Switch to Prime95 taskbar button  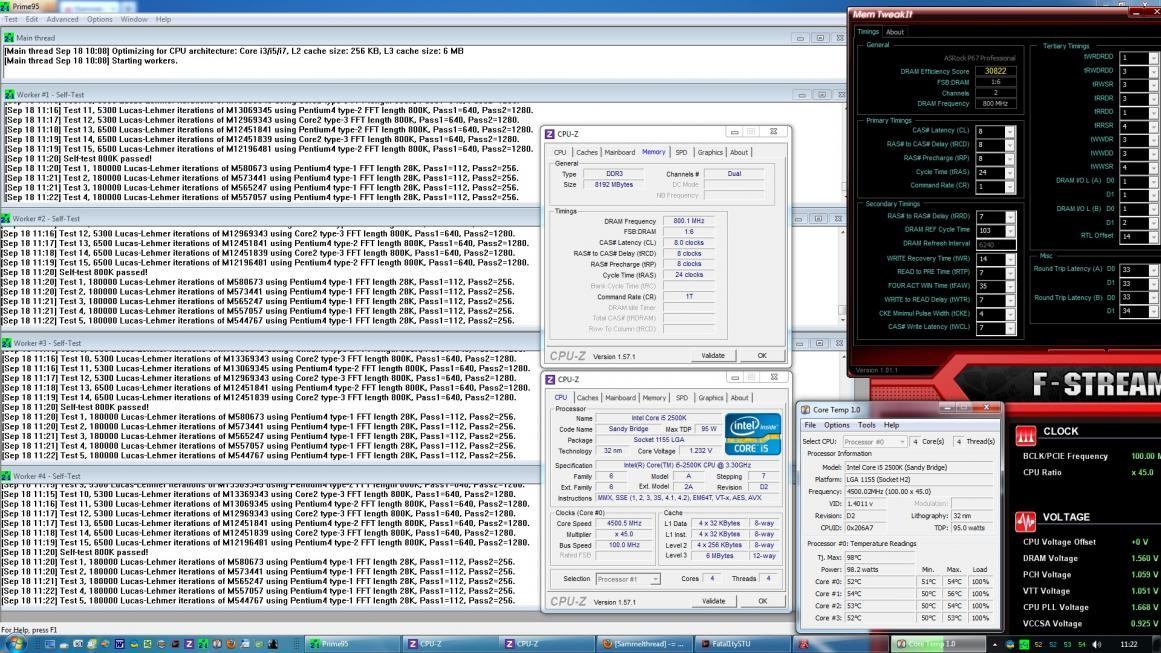tap(352, 644)
